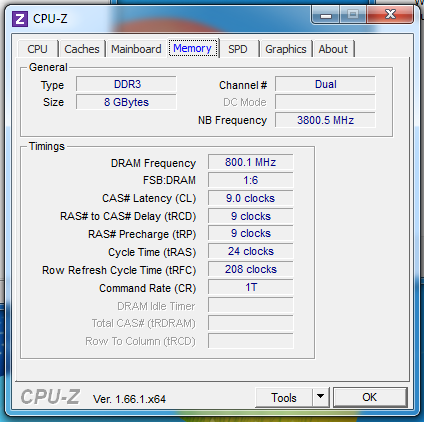This screenshot has height=422, width=424.
Task: Open the Graphics tab
Action: pos(286,49)
